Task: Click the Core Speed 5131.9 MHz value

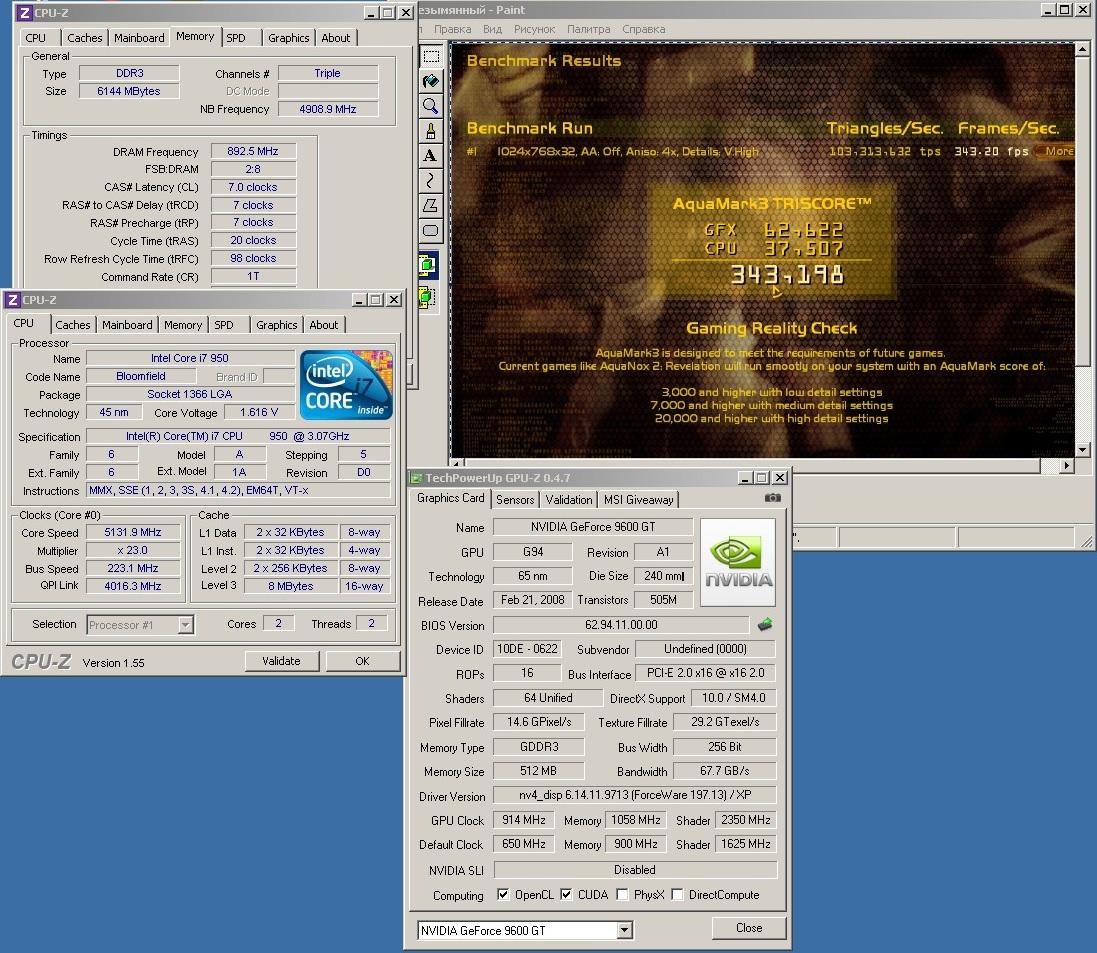Action: coord(132,532)
